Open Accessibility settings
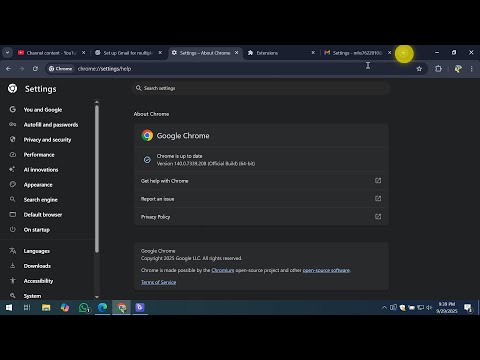The height and width of the screenshot is (360, 480). point(38,281)
